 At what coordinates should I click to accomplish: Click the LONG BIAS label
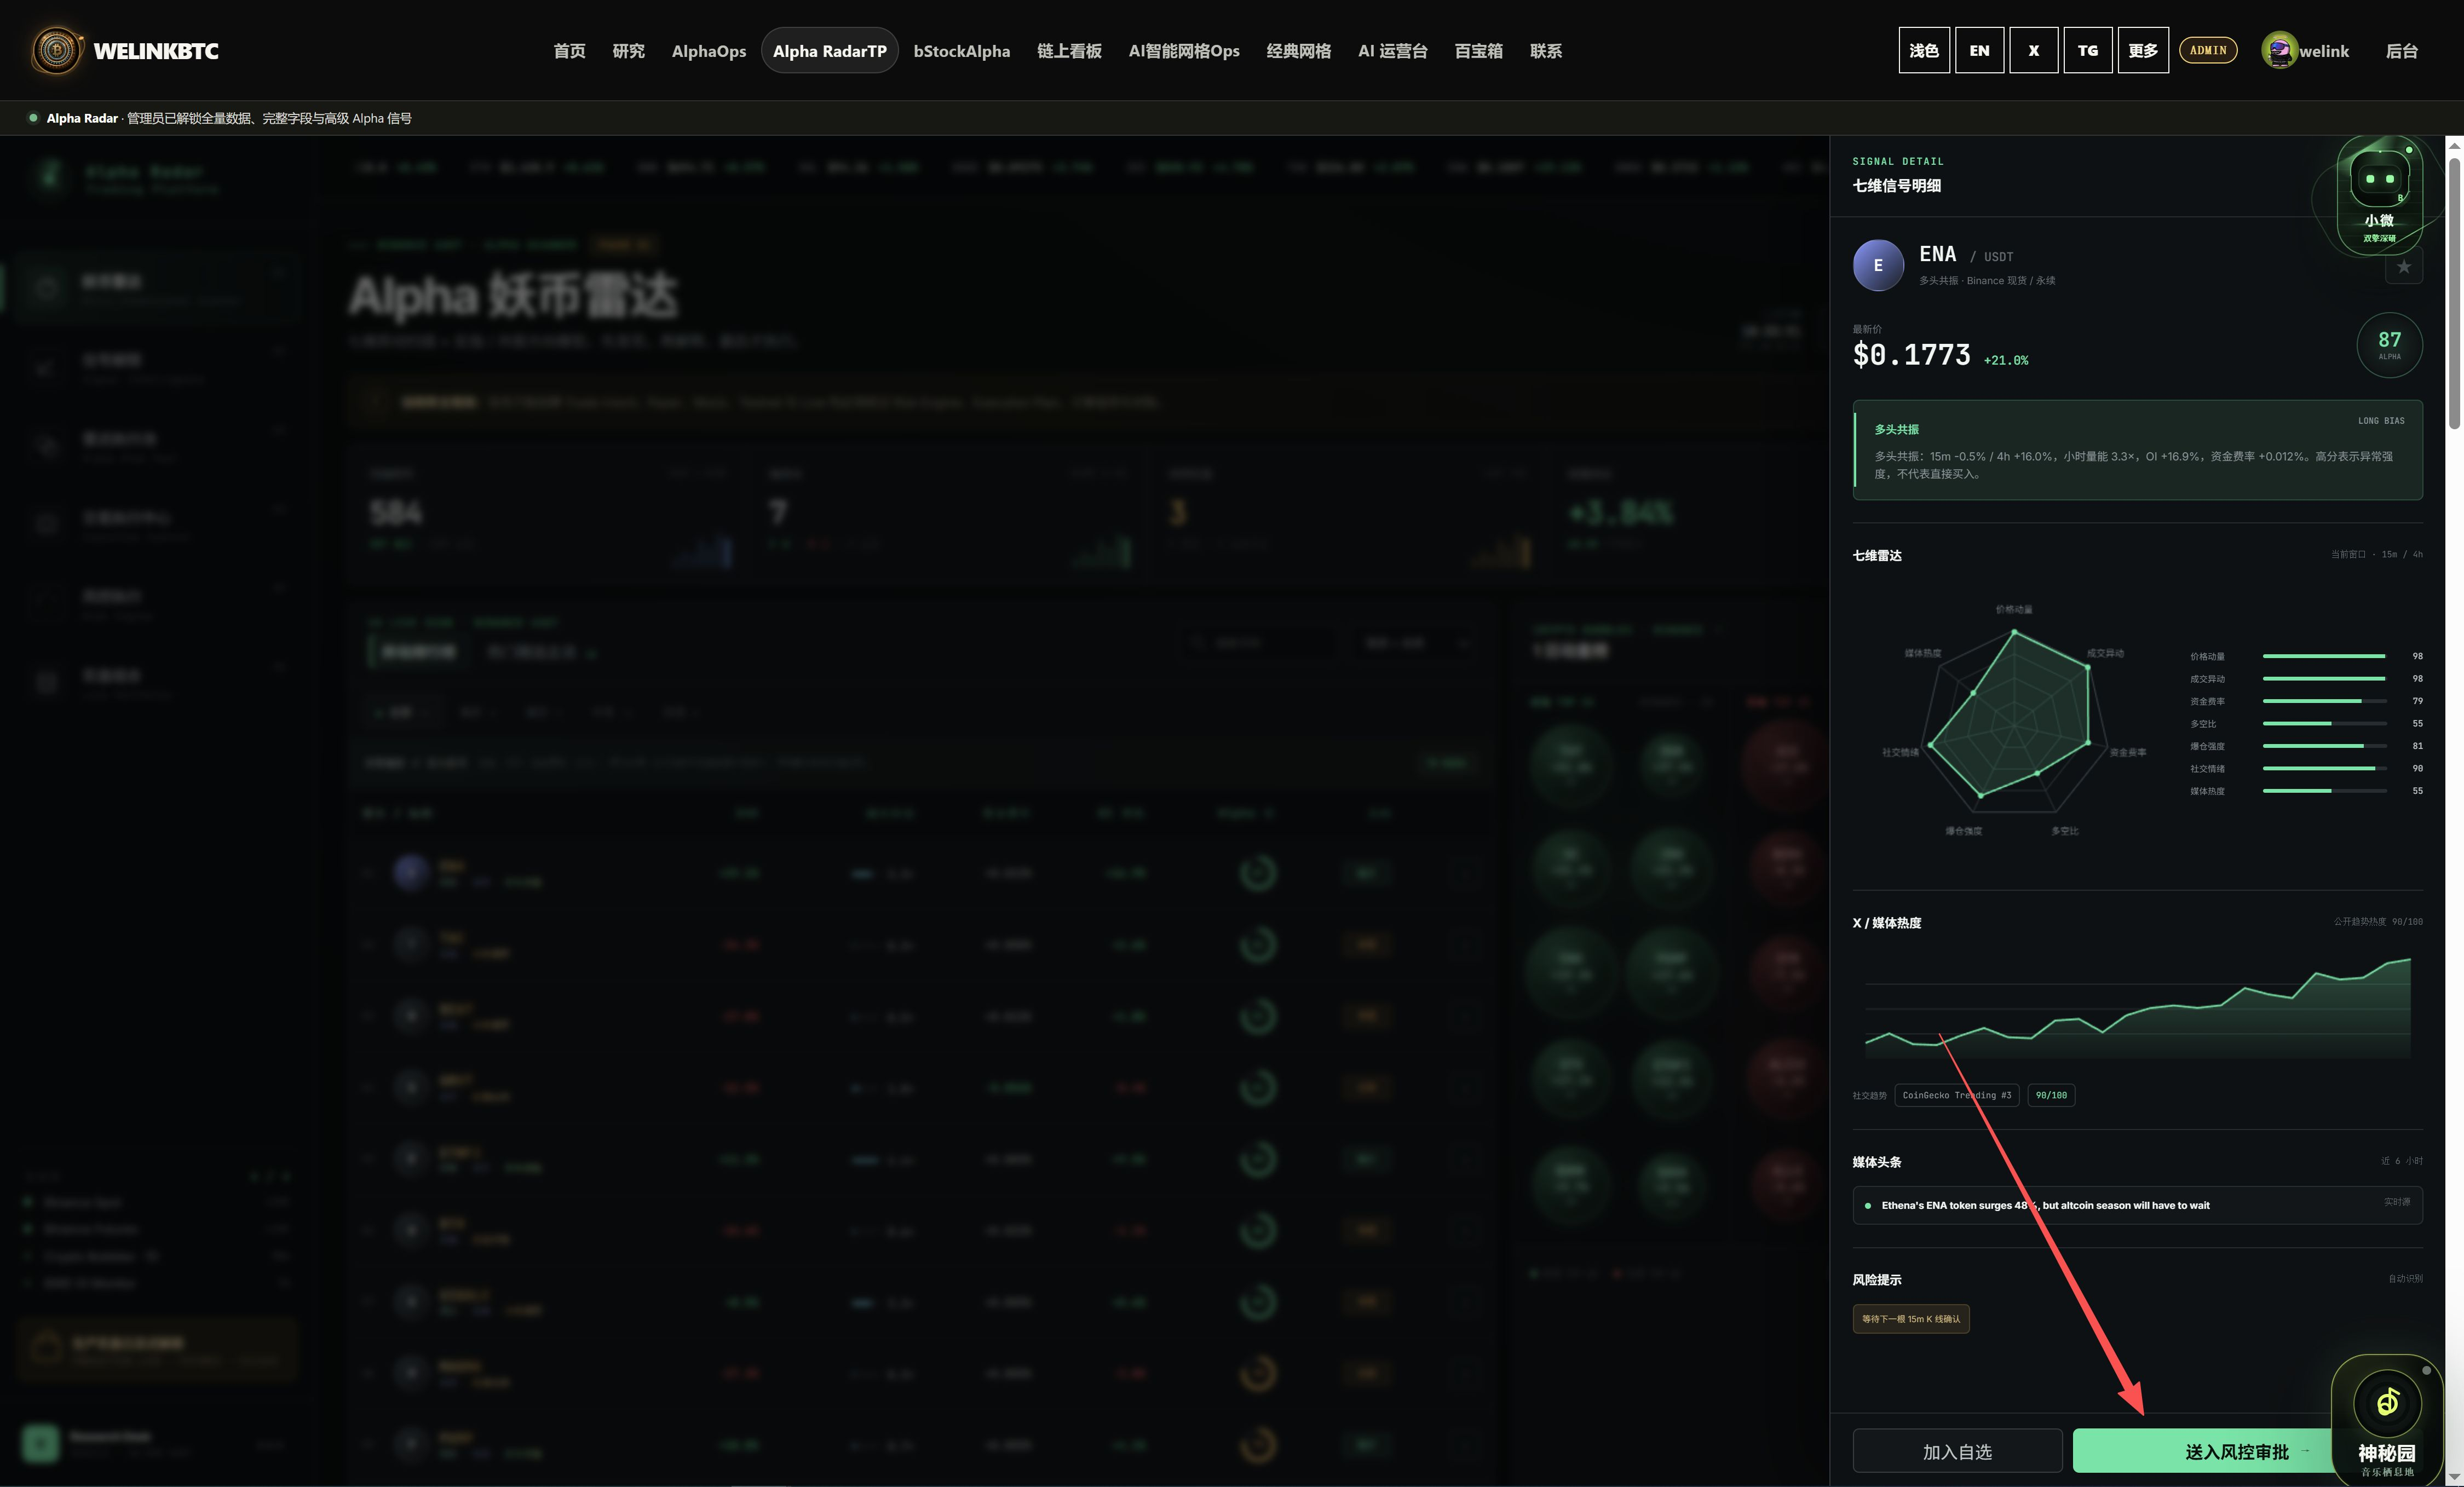coord(2381,421)
